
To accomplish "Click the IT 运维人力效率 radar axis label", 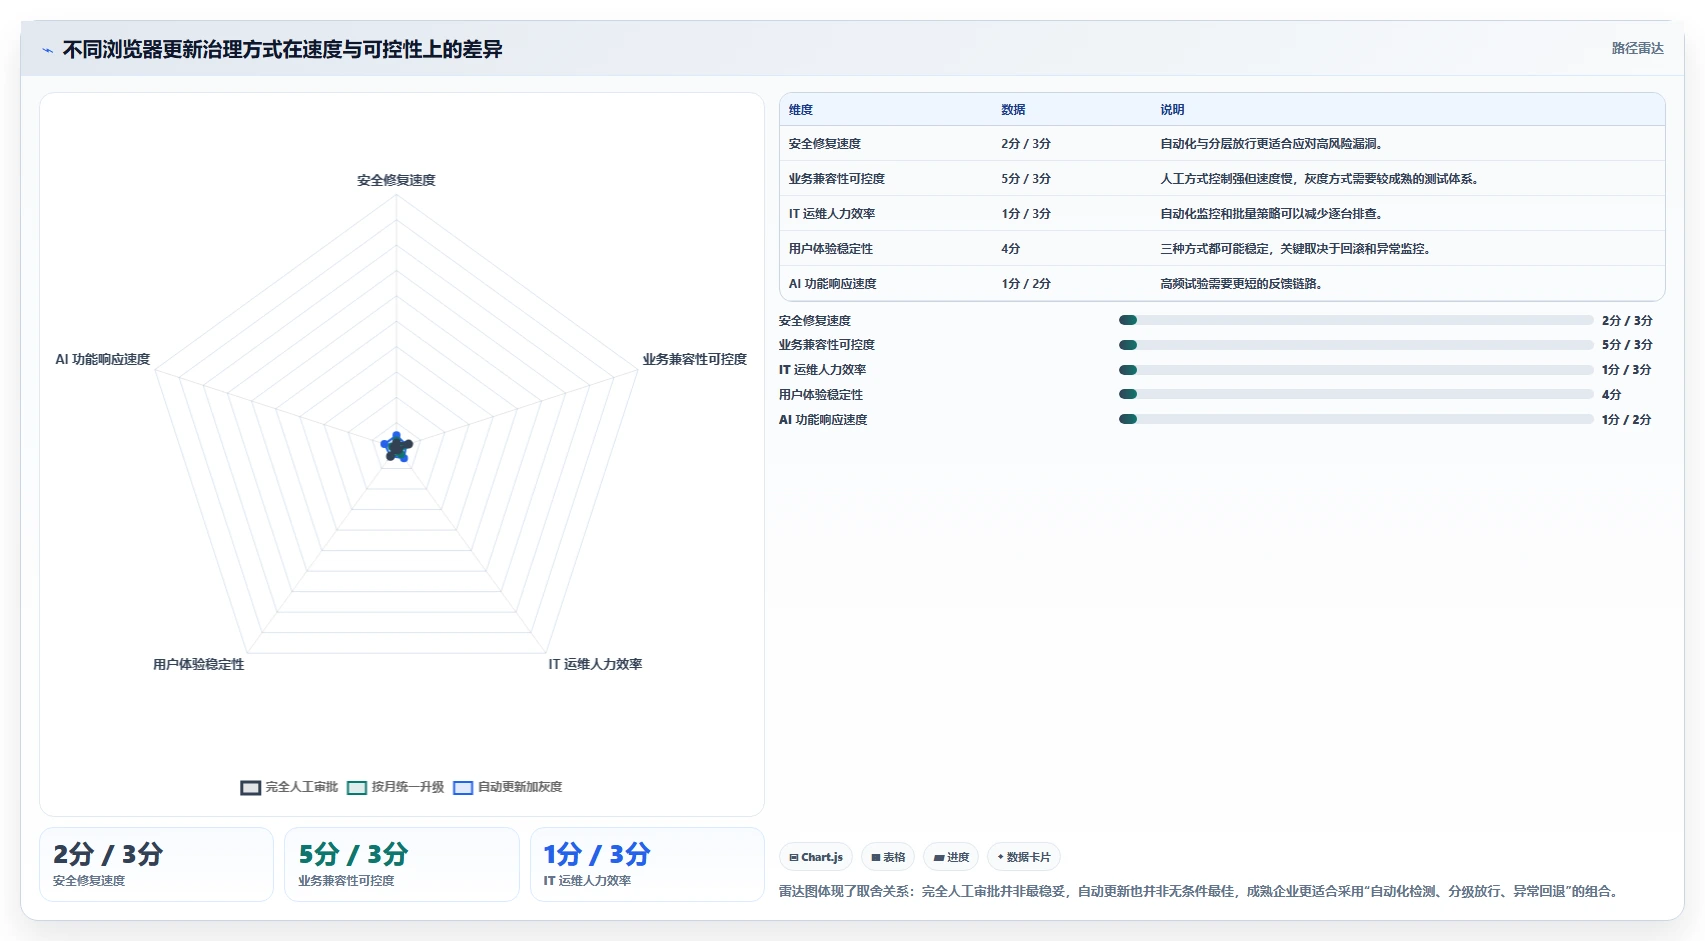I will (595, 664).
